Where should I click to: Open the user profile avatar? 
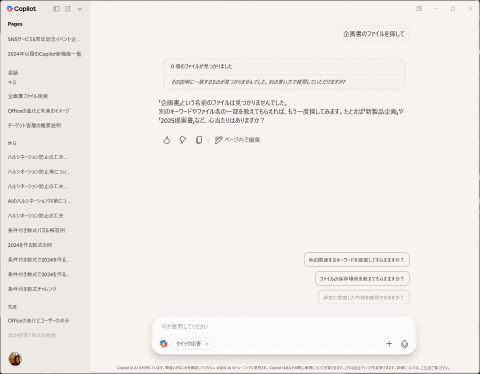pos(15,359)
